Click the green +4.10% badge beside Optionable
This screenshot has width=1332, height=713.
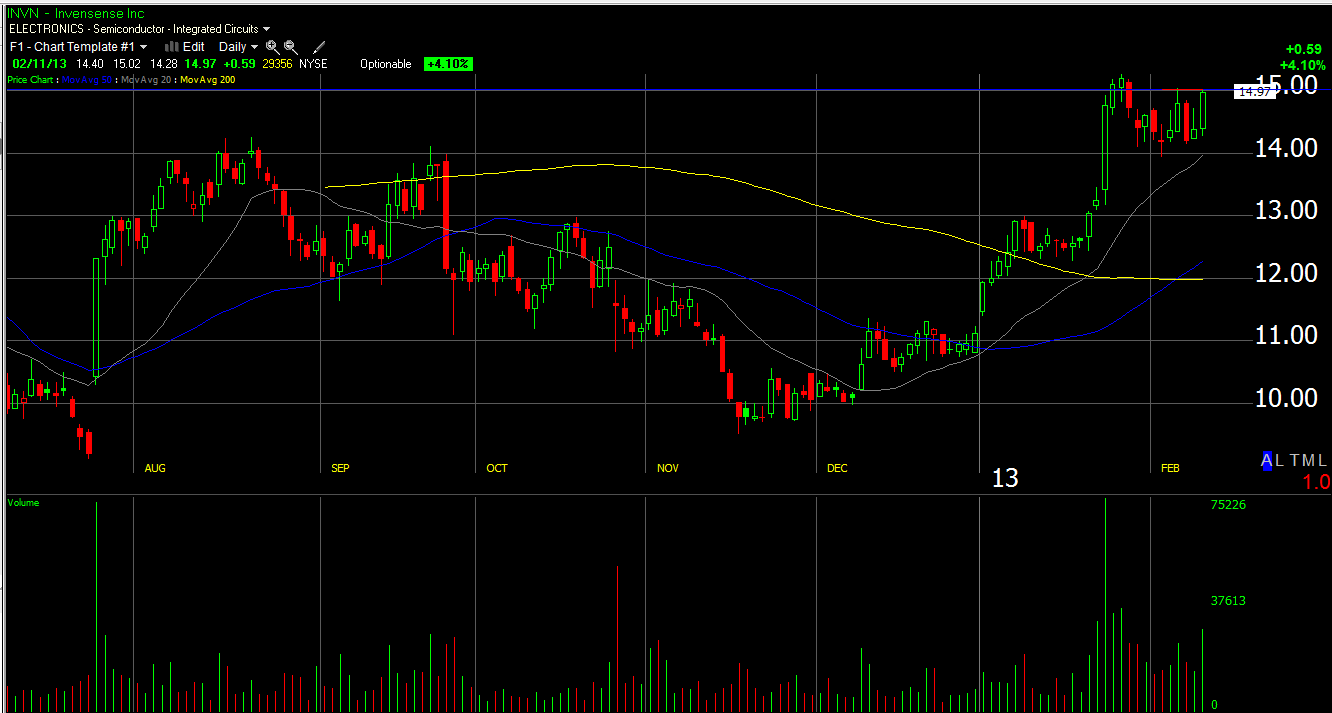[447, 64]
